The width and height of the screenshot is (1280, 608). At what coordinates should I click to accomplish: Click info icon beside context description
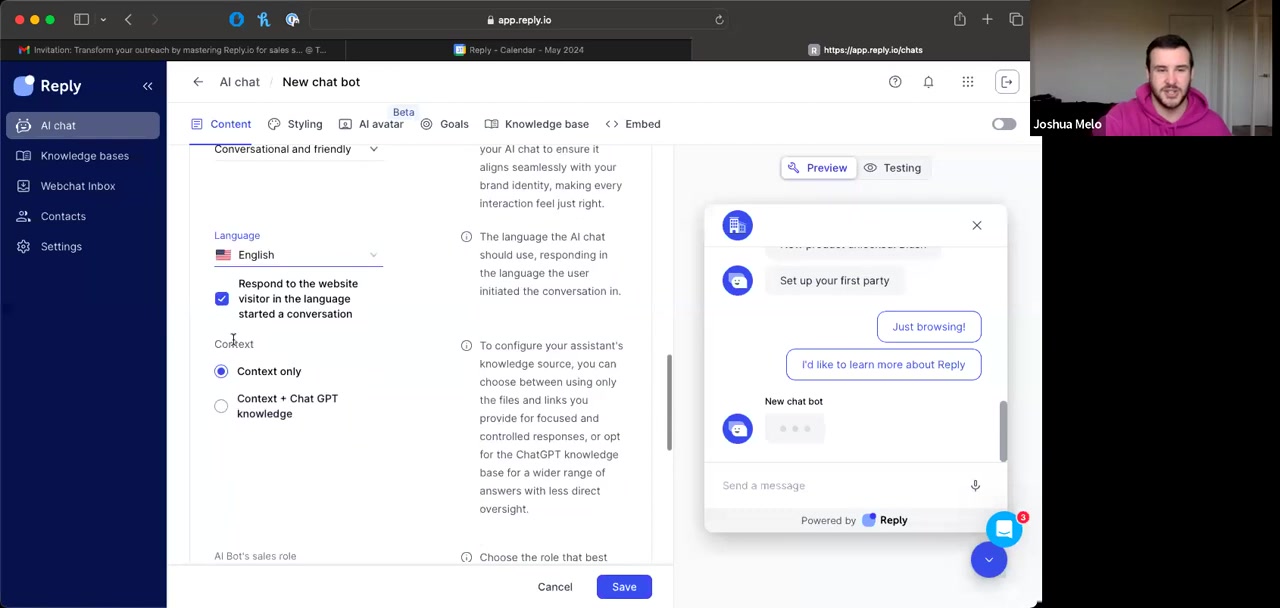[466, 346]
